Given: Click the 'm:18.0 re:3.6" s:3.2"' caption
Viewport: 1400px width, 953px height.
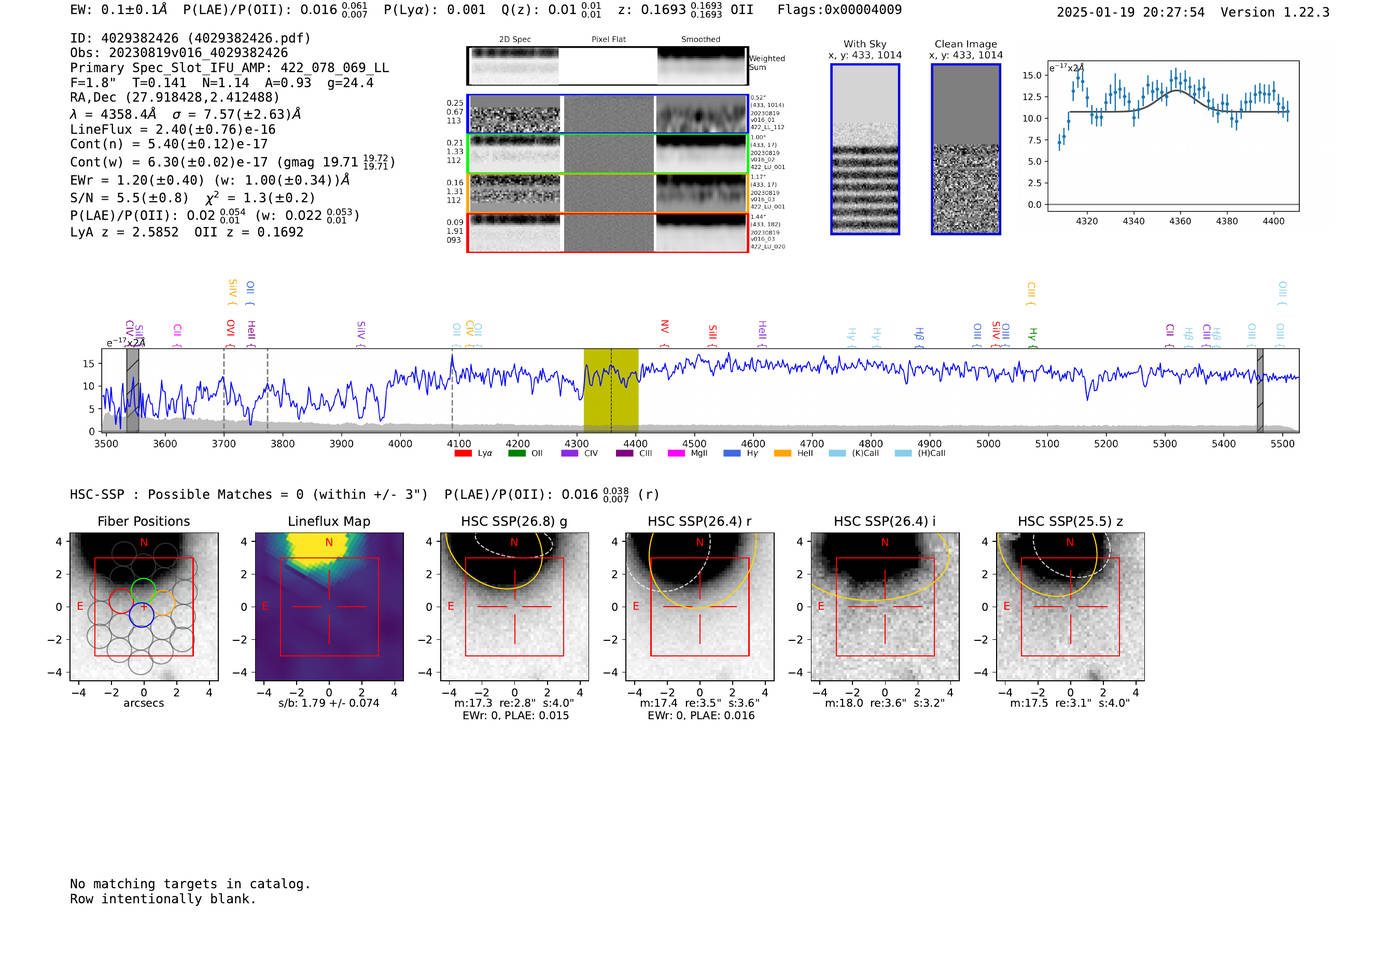Looking at the screenshot, I should point(885,703).
